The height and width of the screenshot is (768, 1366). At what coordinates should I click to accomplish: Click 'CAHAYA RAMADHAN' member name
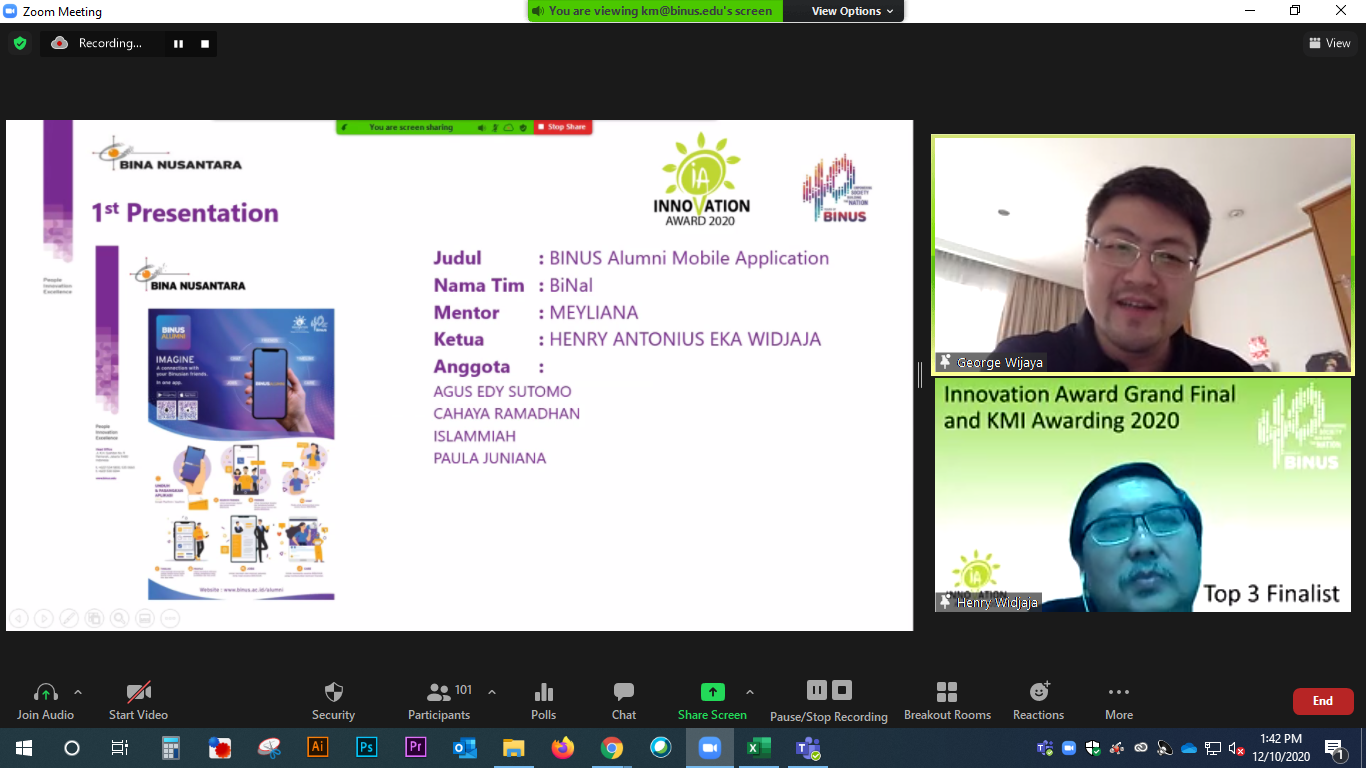tap(506, 413)
